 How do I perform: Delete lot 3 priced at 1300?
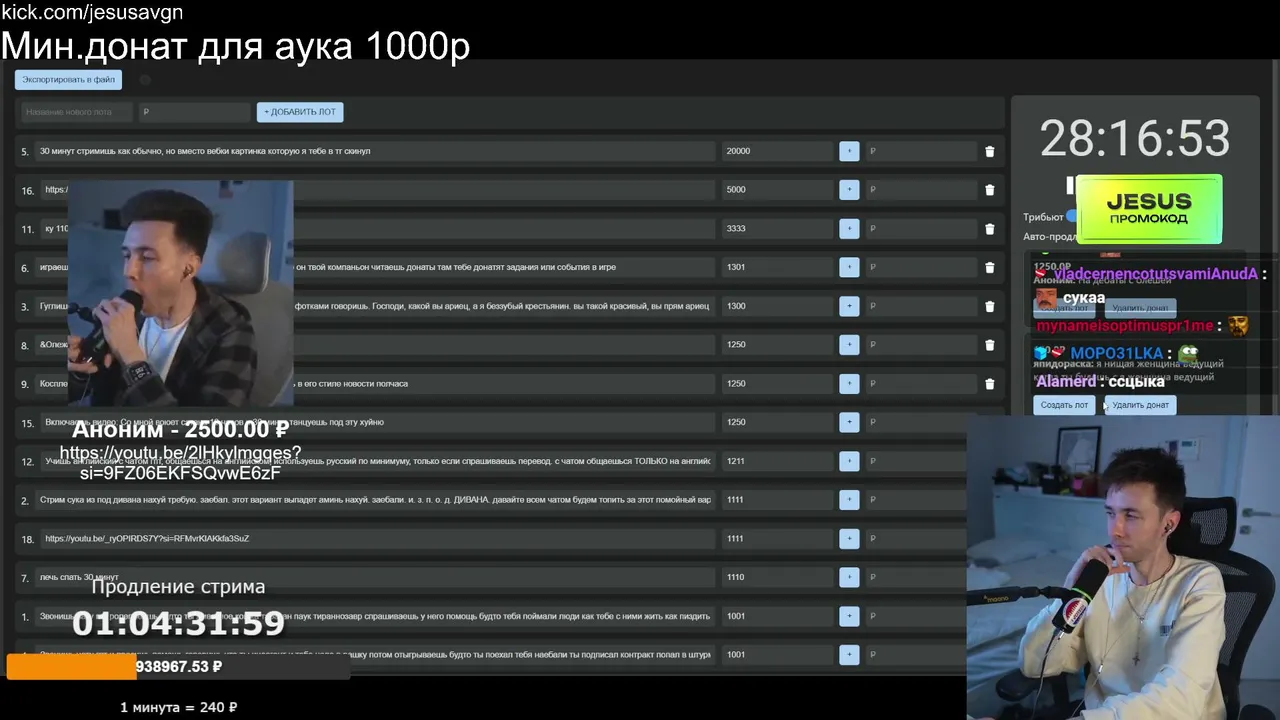(x=990, y=307)
